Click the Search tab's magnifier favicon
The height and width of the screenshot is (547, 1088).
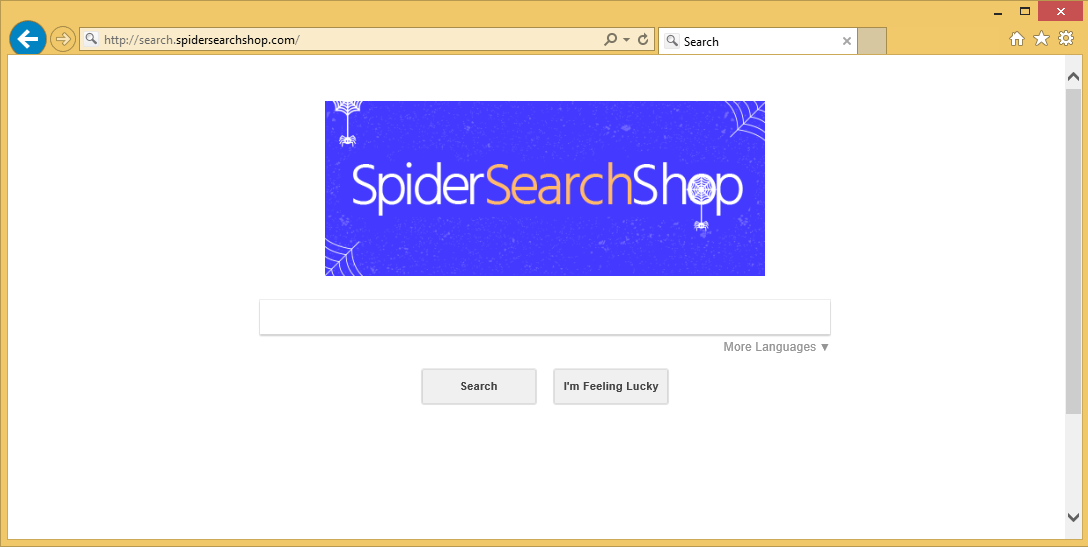(x=671, y=41)
